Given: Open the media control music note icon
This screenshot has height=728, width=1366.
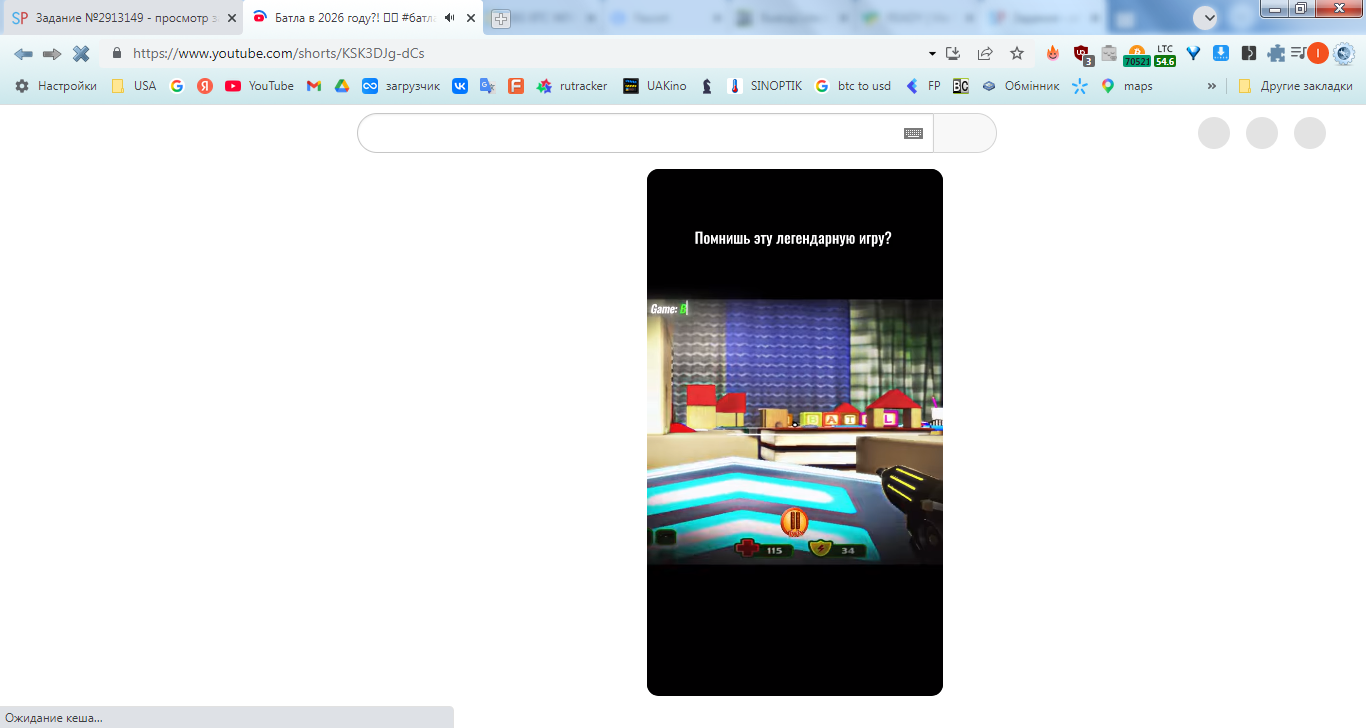Looking at the screenshot, I should (1297, 53).
